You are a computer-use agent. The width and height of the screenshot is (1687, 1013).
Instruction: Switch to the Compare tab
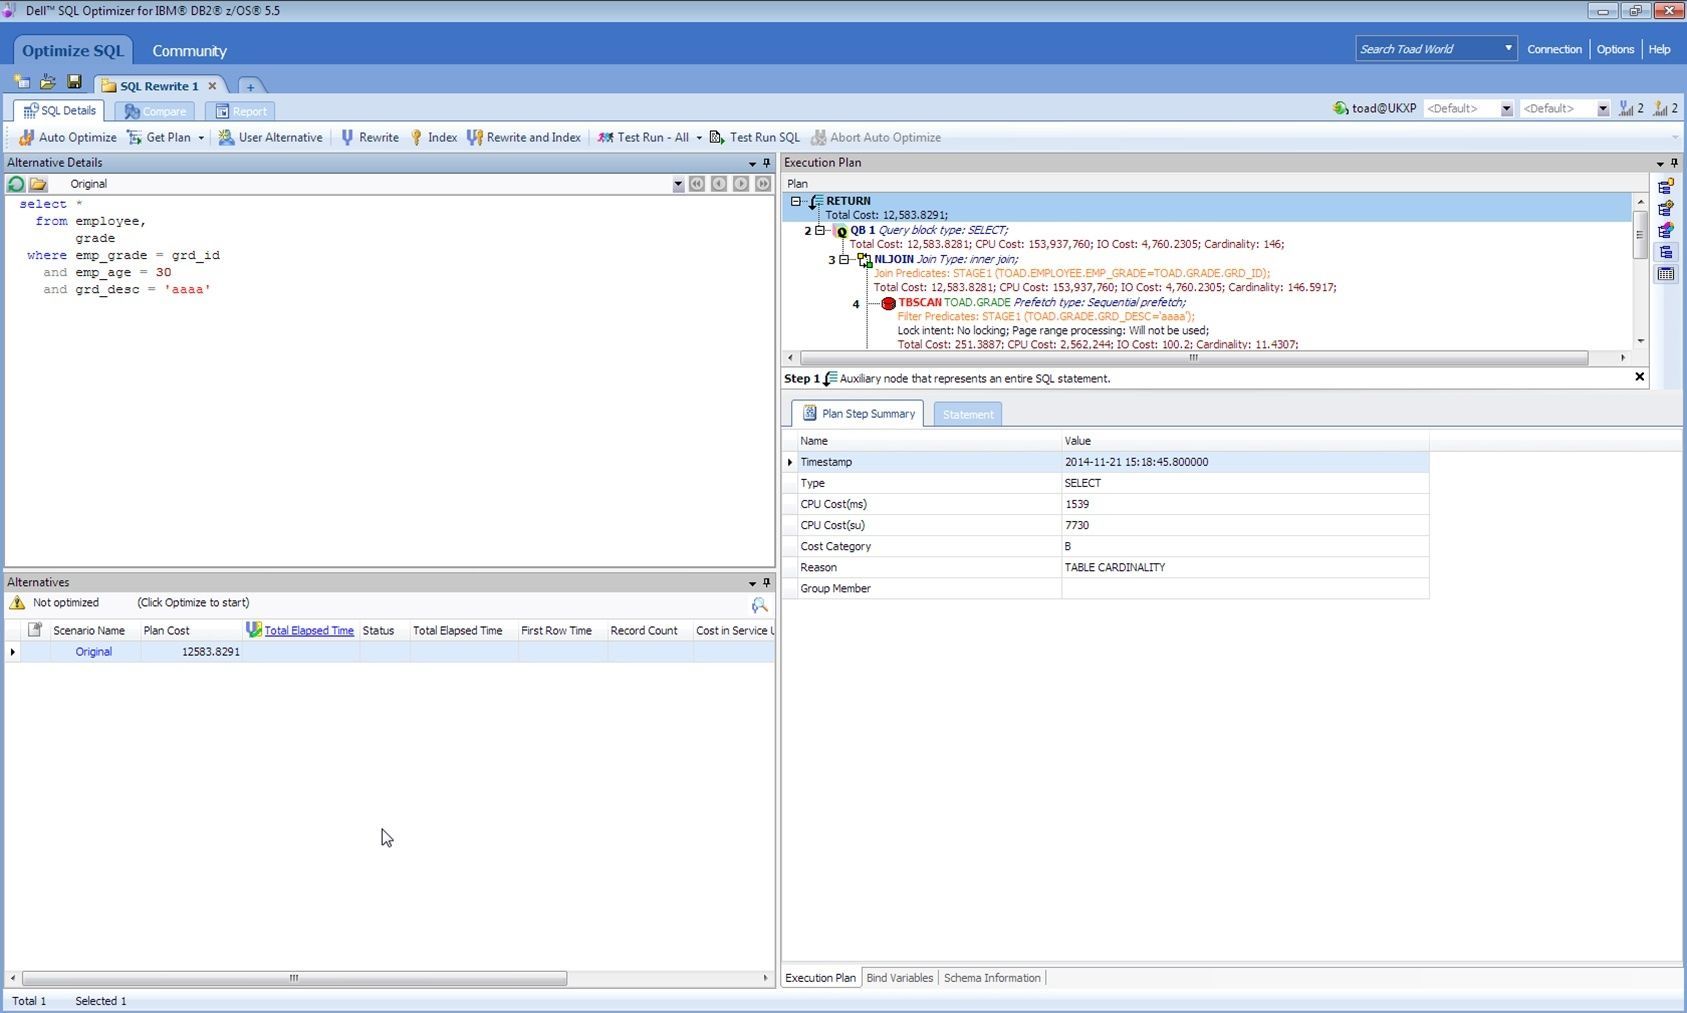(155, 111)
